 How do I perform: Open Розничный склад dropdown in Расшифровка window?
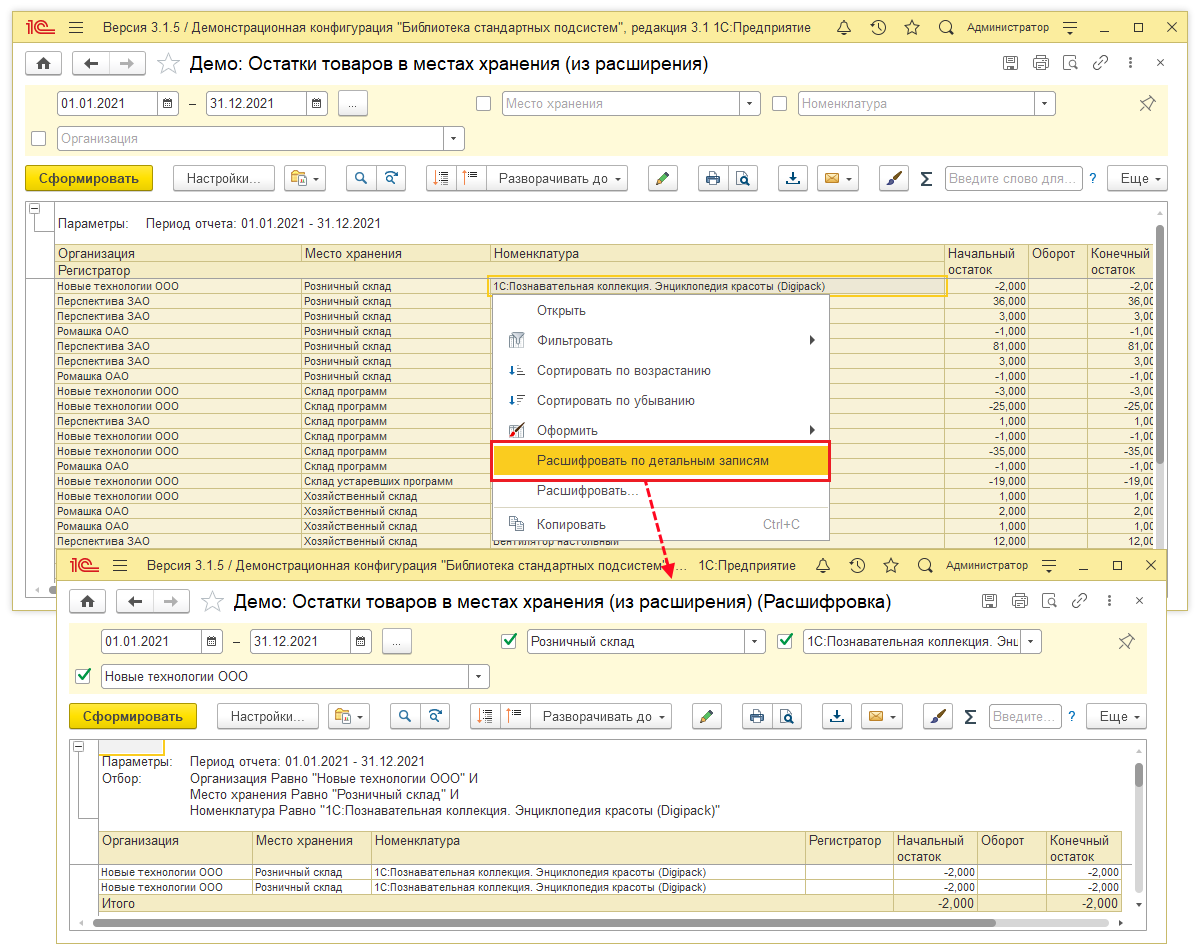pyautogui.click(x=754, y=641)
